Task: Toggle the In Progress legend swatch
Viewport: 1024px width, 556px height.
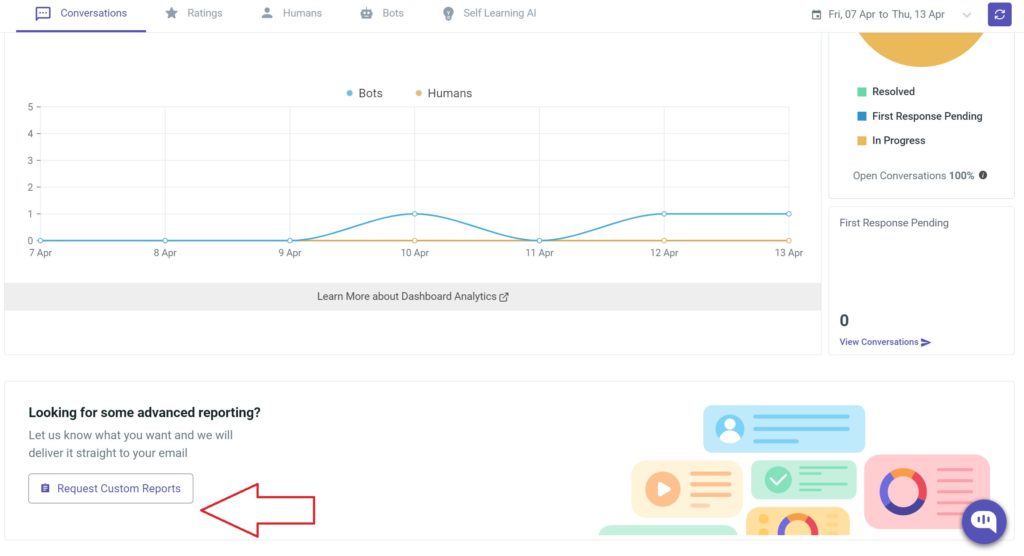Action: 861,140
